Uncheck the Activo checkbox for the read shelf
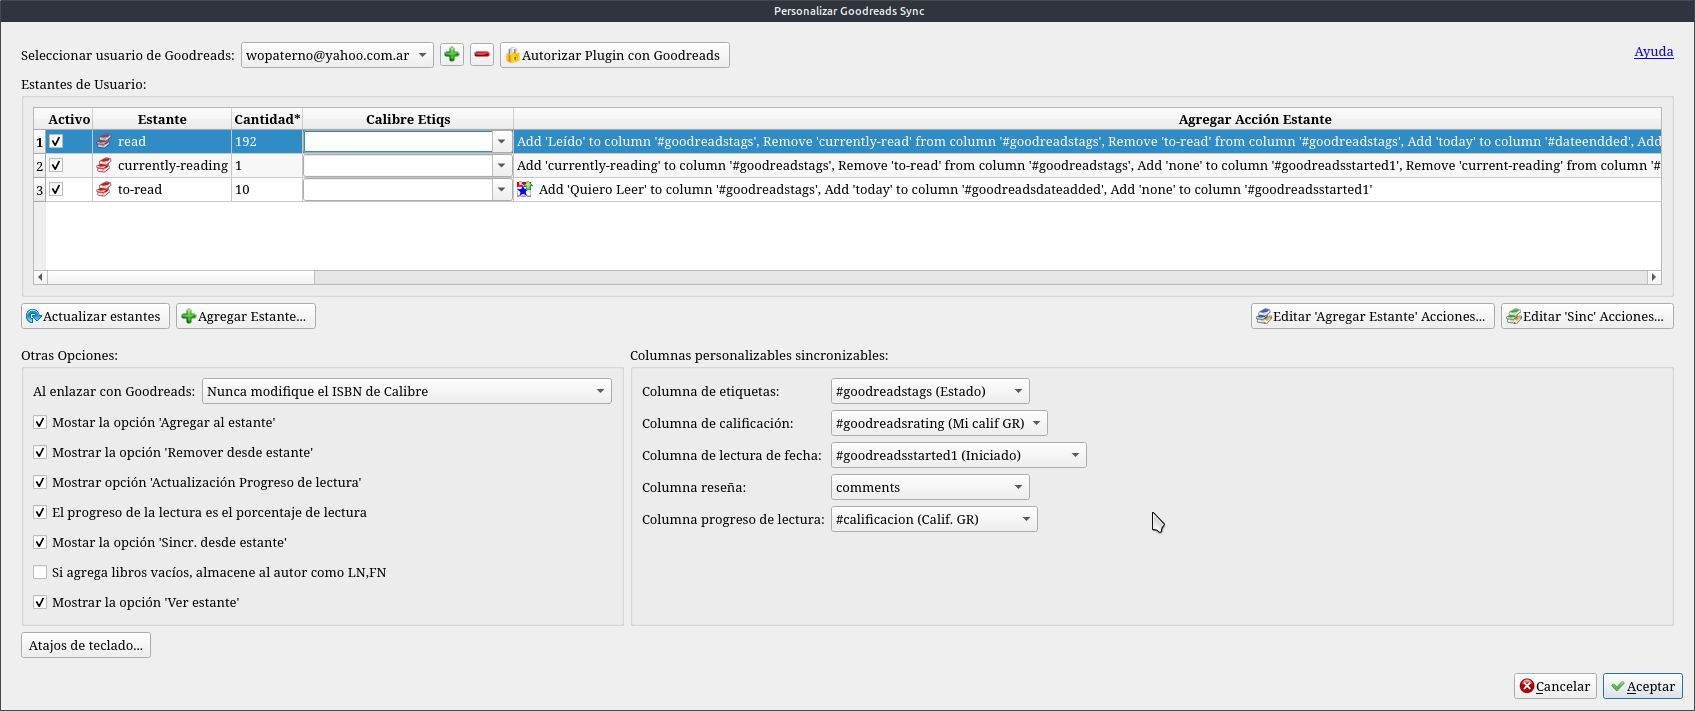The width and height of the screenshot is (1695, 711). [56, 141]
